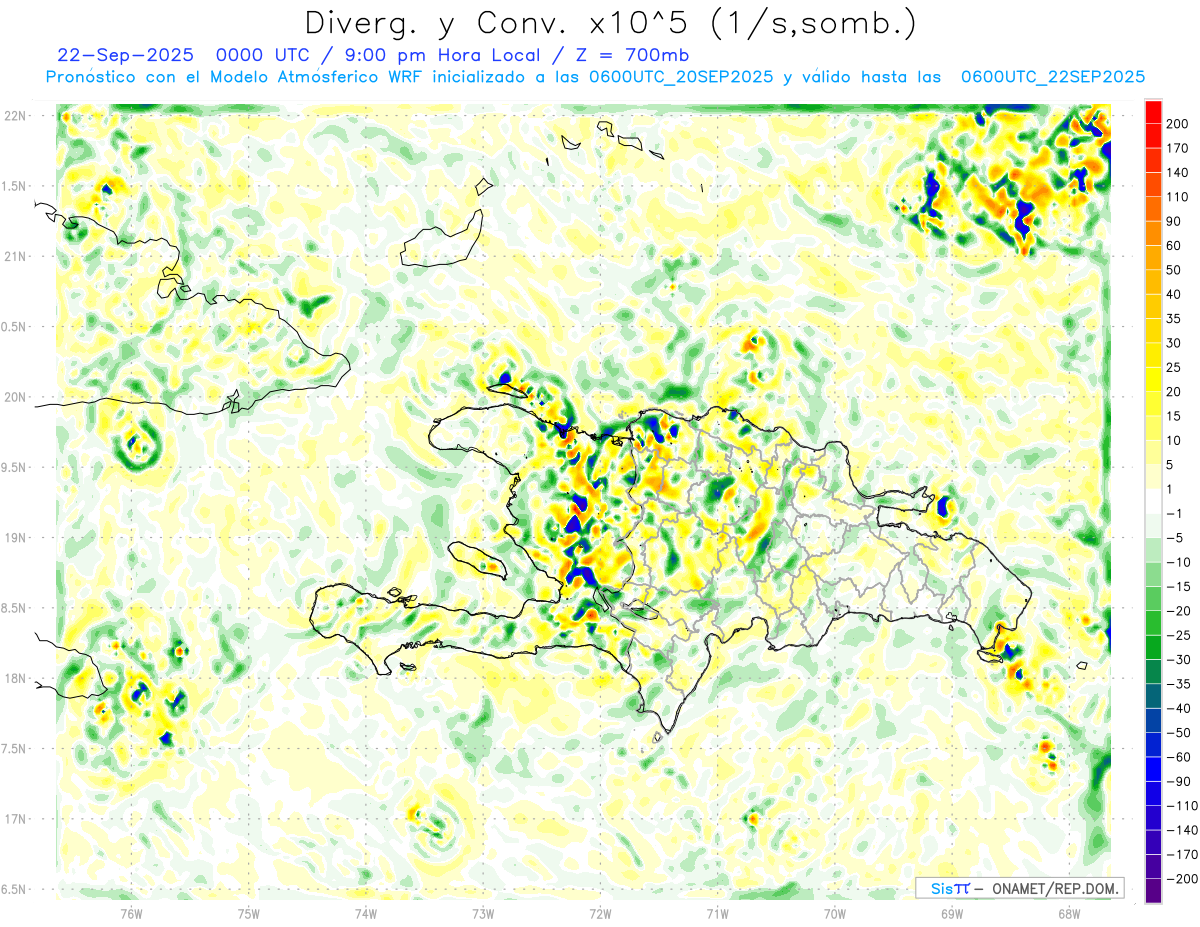This screenshot has width=1200, height=927.
Task: Select the colorbar swatch between 50 and 60
Action: tap(1153, 257)
